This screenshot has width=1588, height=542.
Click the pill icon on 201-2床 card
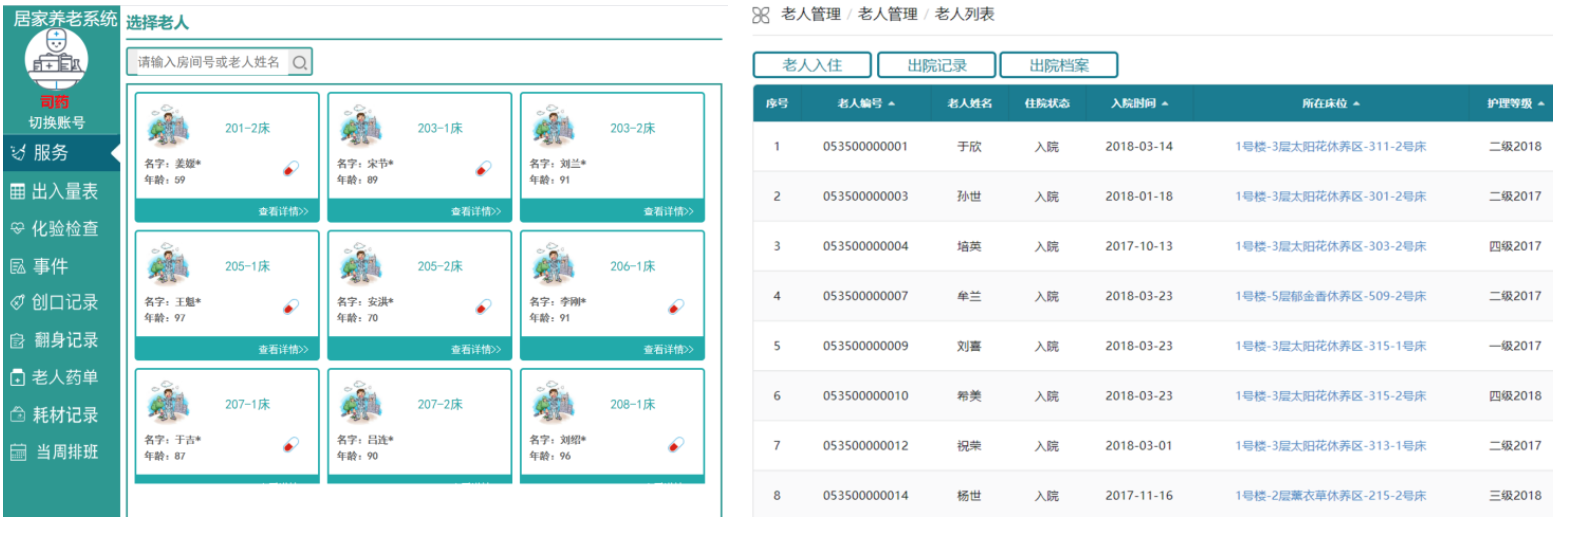point(291,168)
